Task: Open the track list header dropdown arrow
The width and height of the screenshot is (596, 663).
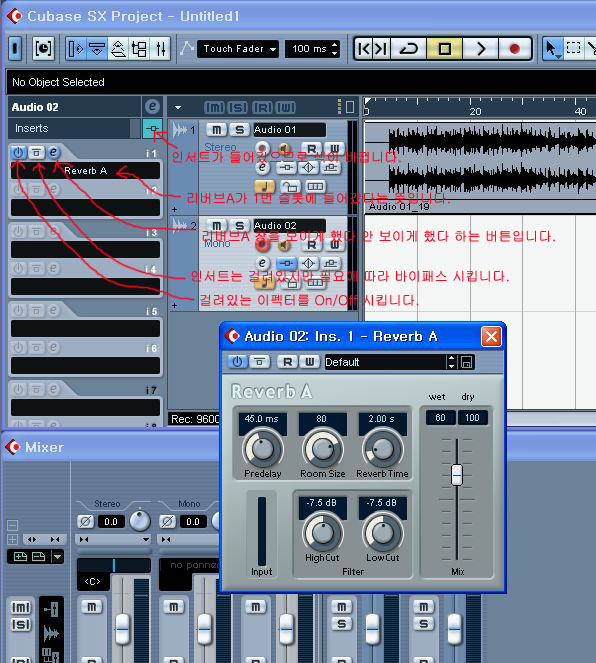Action: (178, 107)
